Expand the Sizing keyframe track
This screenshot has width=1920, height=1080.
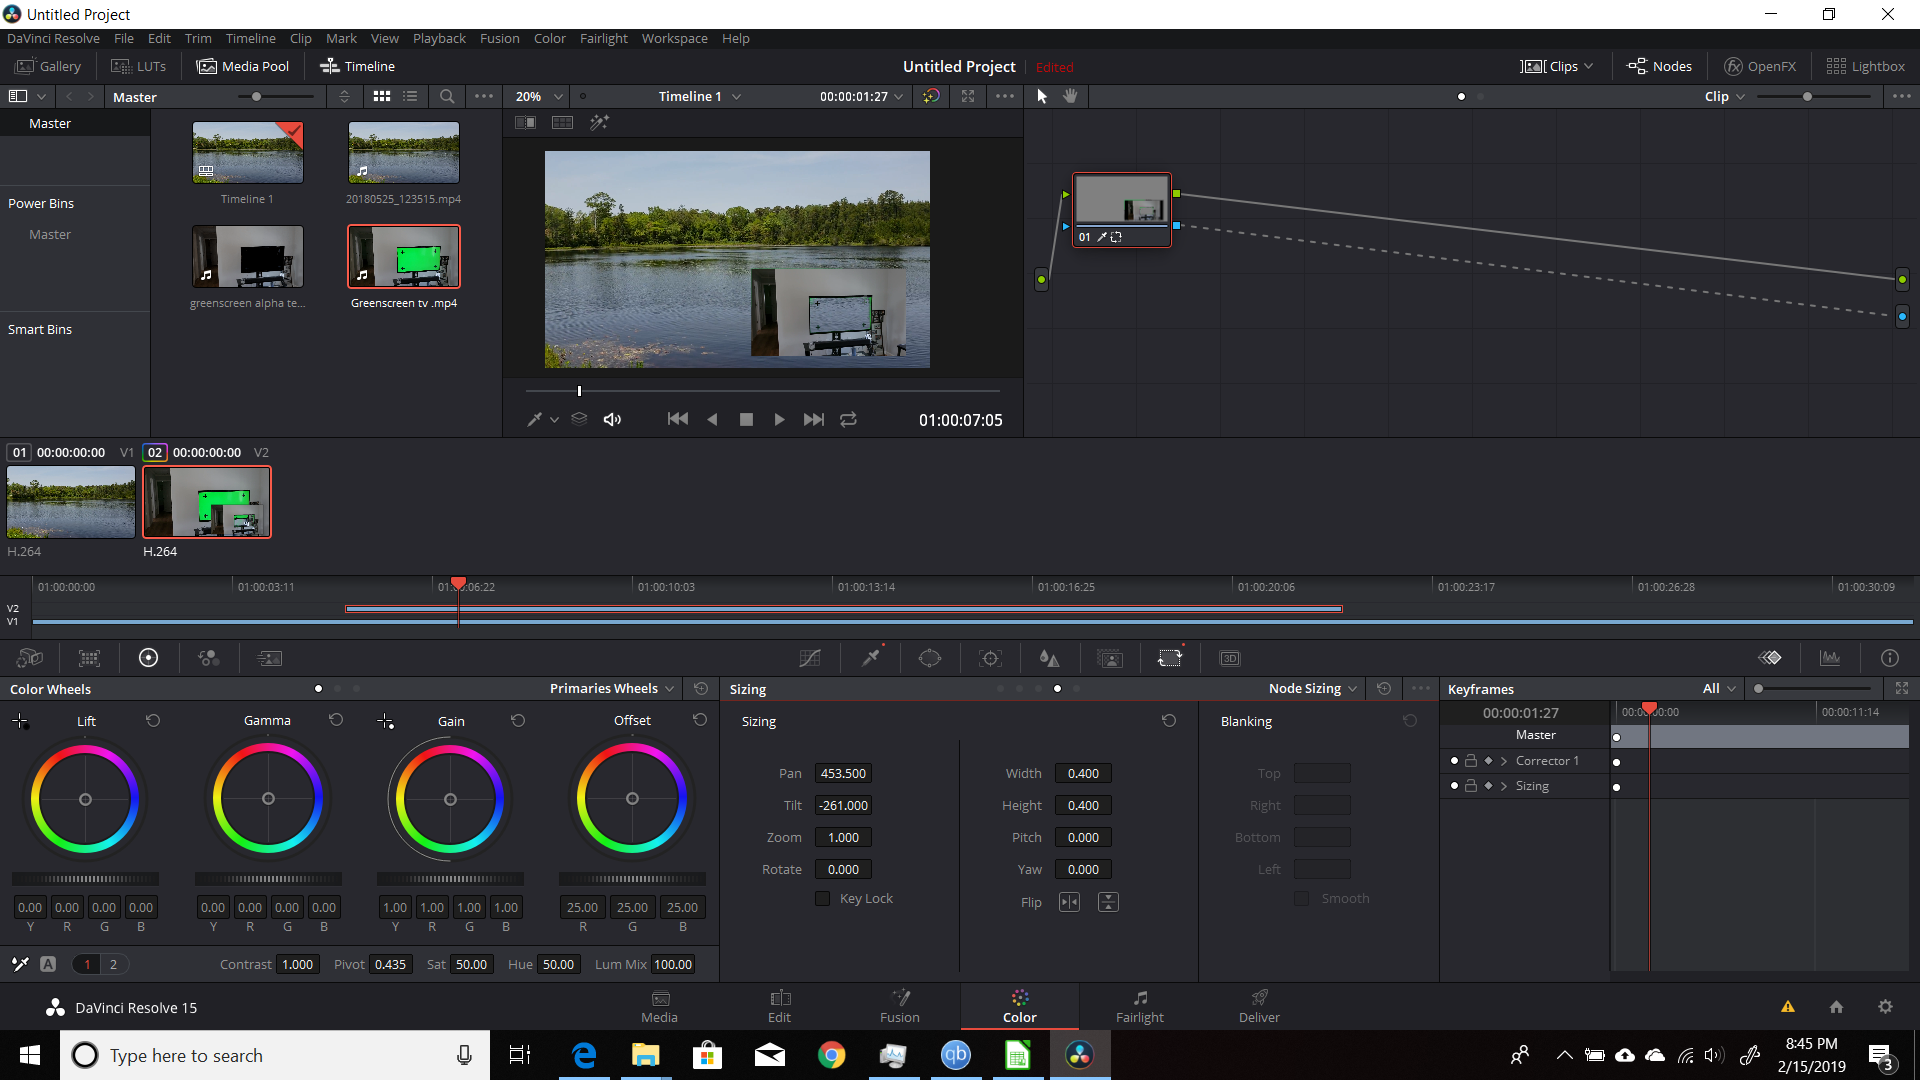point(1503,786)
